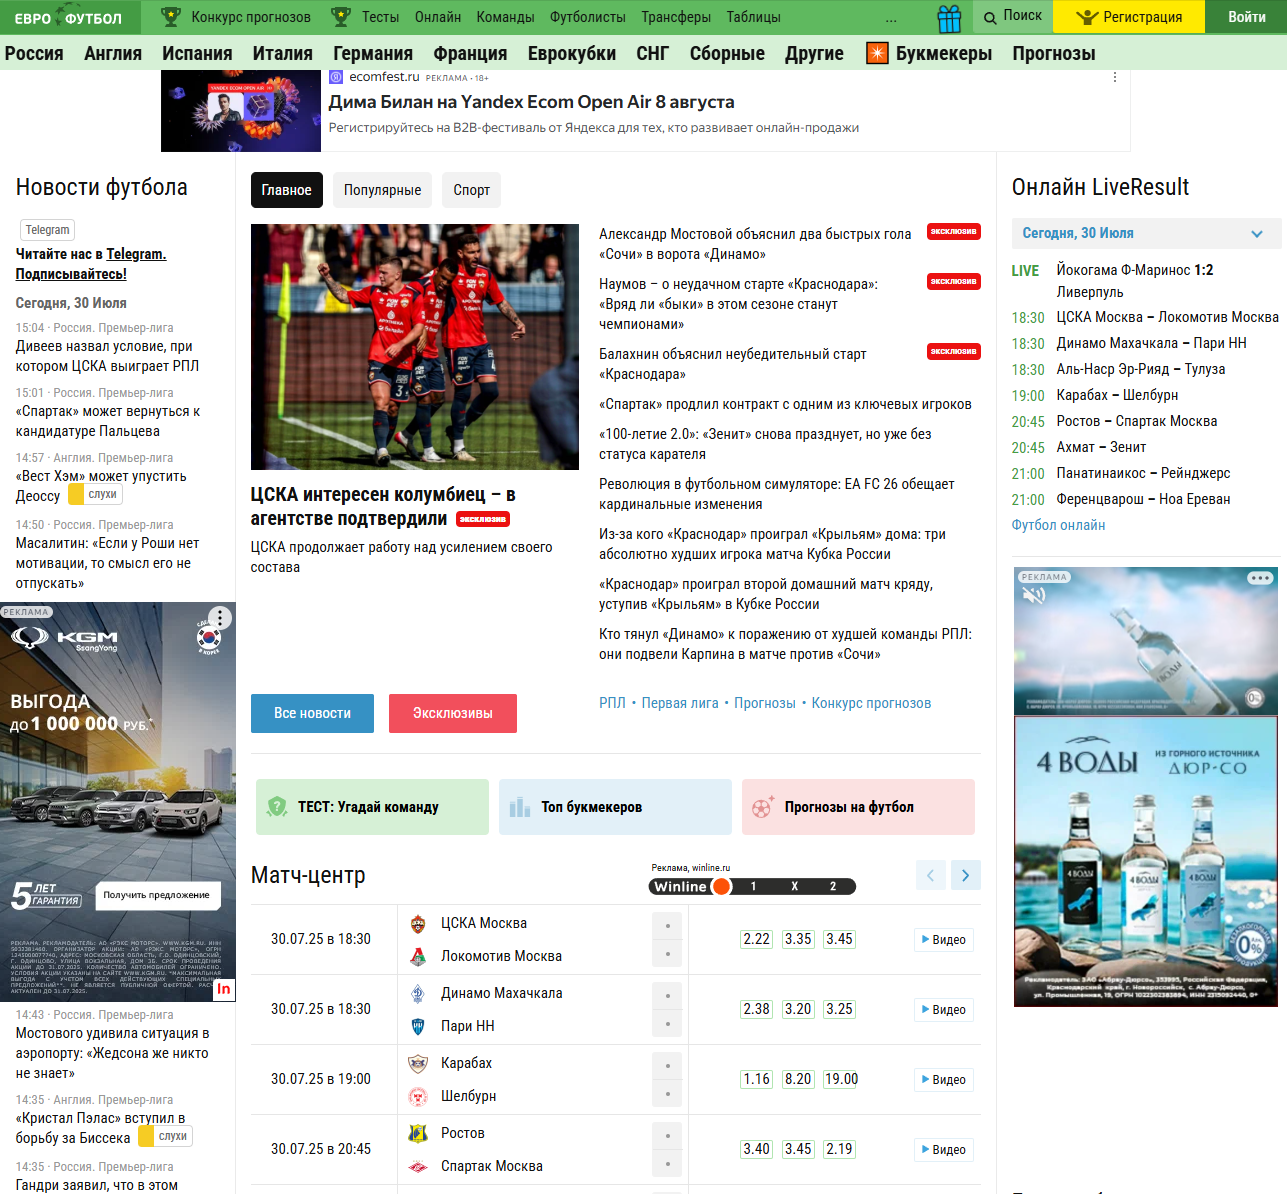Click the Шелбурн club crest
The image size is (1287, 1194).
[x=418, y=1097]
